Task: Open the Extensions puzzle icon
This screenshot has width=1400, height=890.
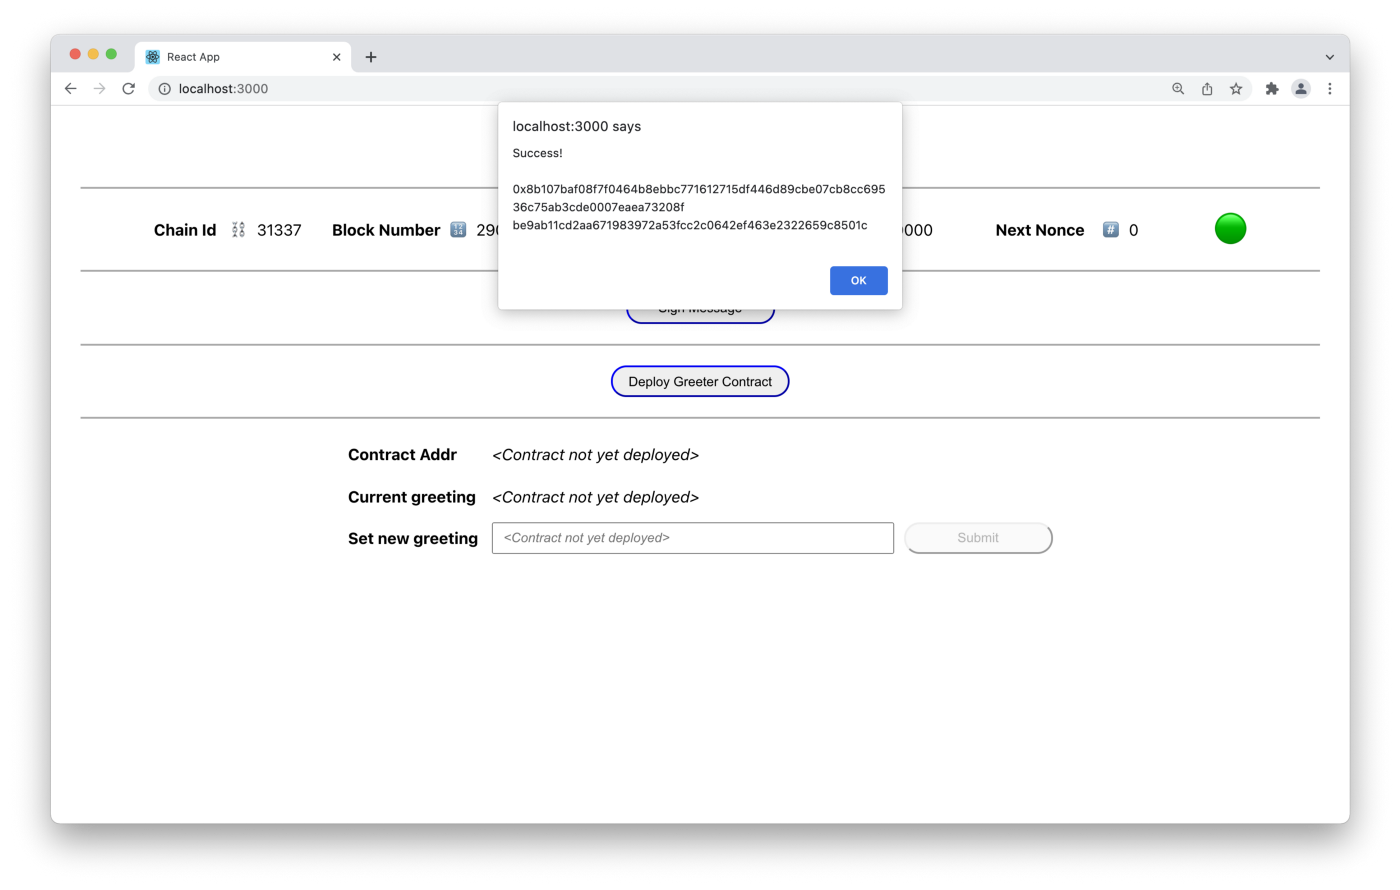Action: point(1272,89)
